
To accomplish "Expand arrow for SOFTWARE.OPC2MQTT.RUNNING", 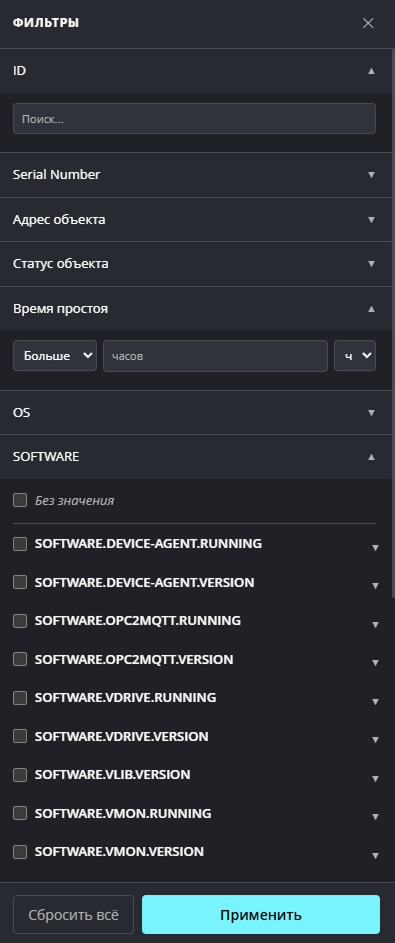I will 375,625.
